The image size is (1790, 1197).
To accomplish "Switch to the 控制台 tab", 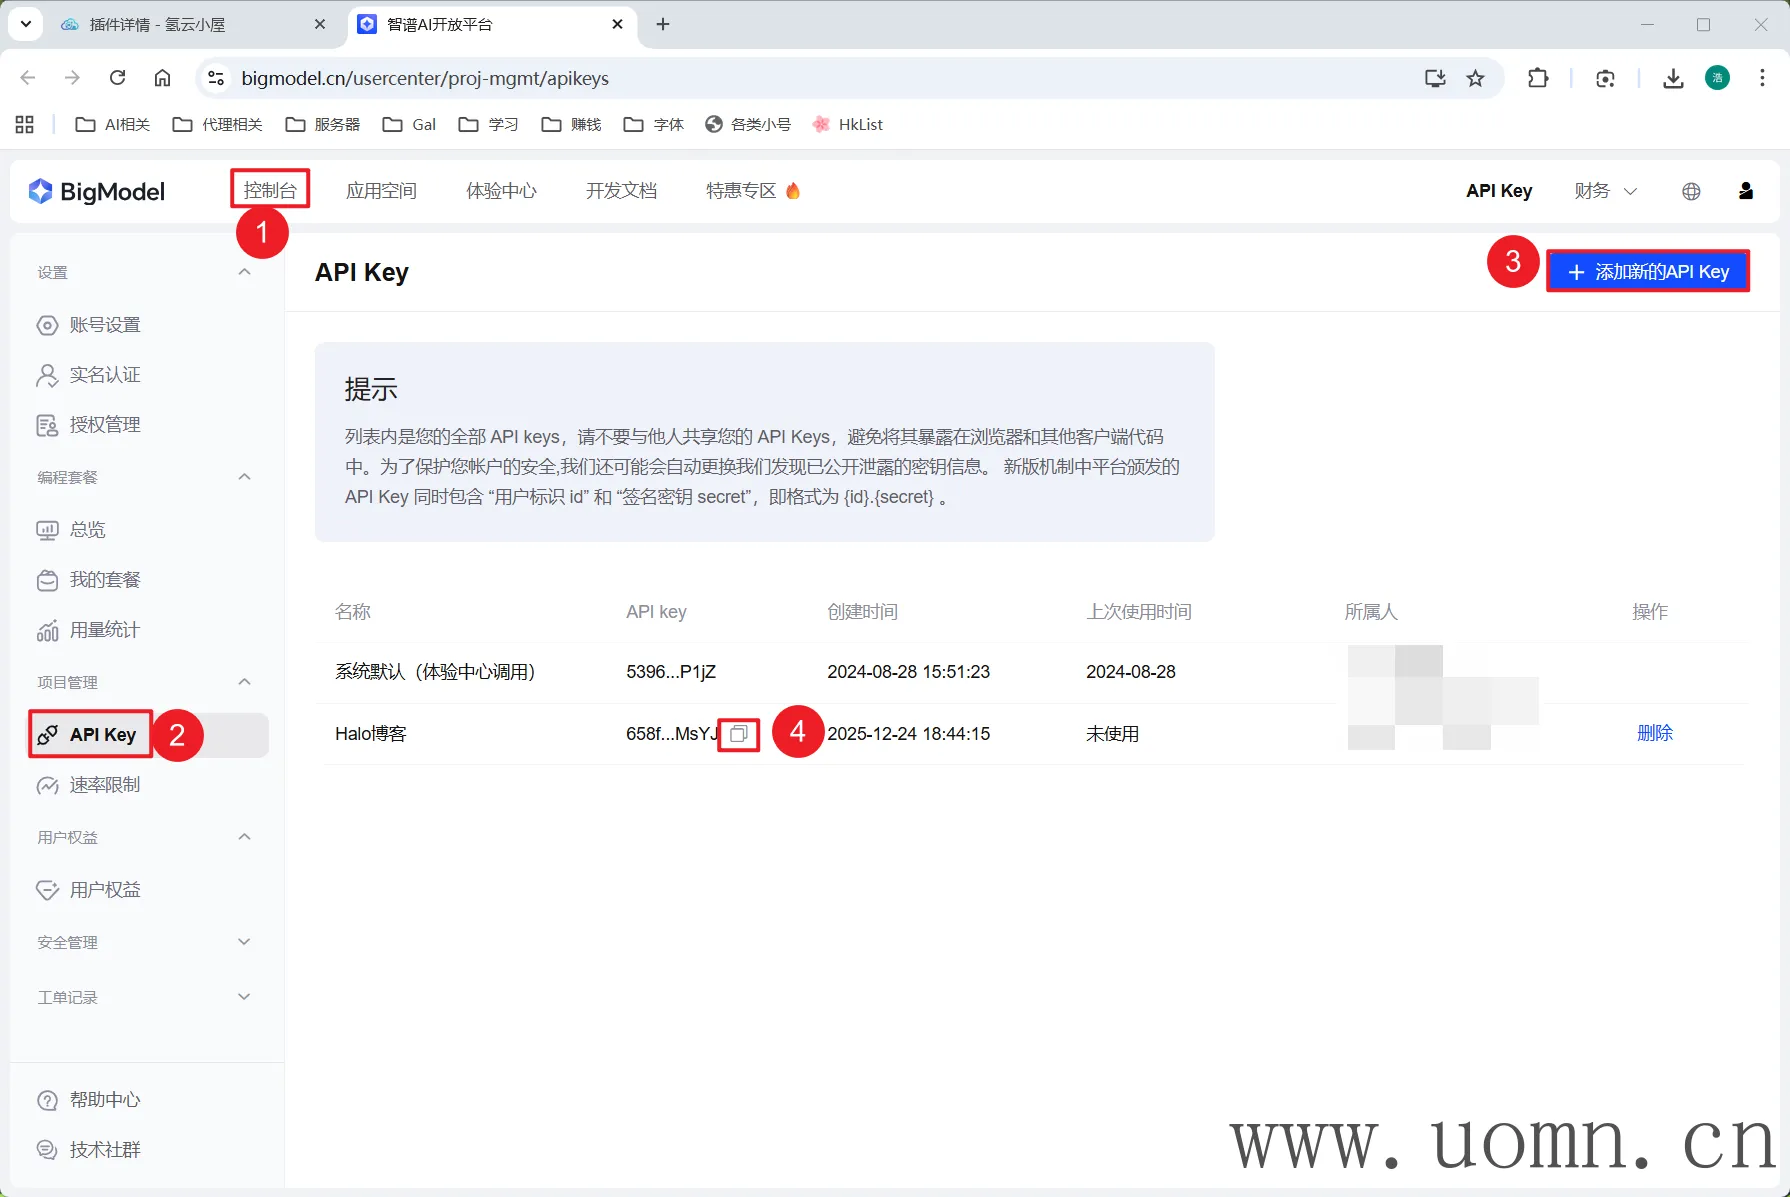I will (x=270, y=191).
